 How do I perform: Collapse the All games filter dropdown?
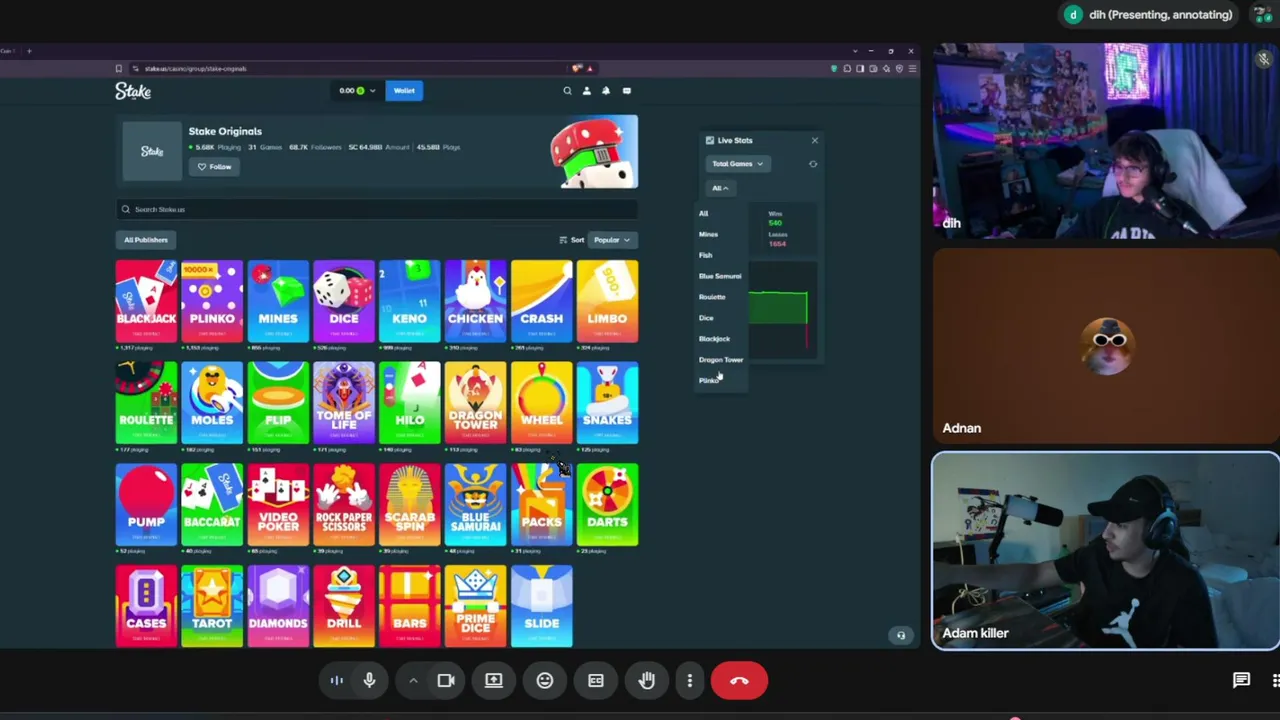click(x=720, y=188)
